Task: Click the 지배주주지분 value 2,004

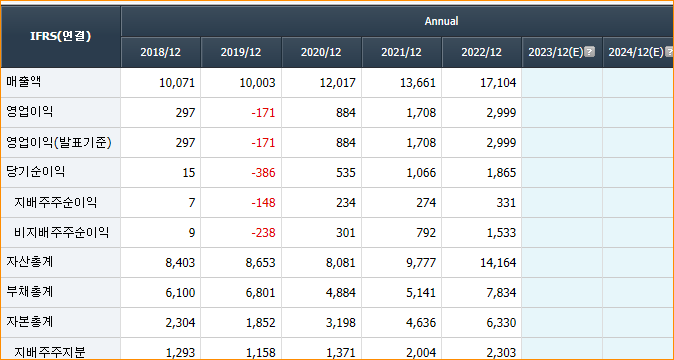Action: tap(421, 353)
